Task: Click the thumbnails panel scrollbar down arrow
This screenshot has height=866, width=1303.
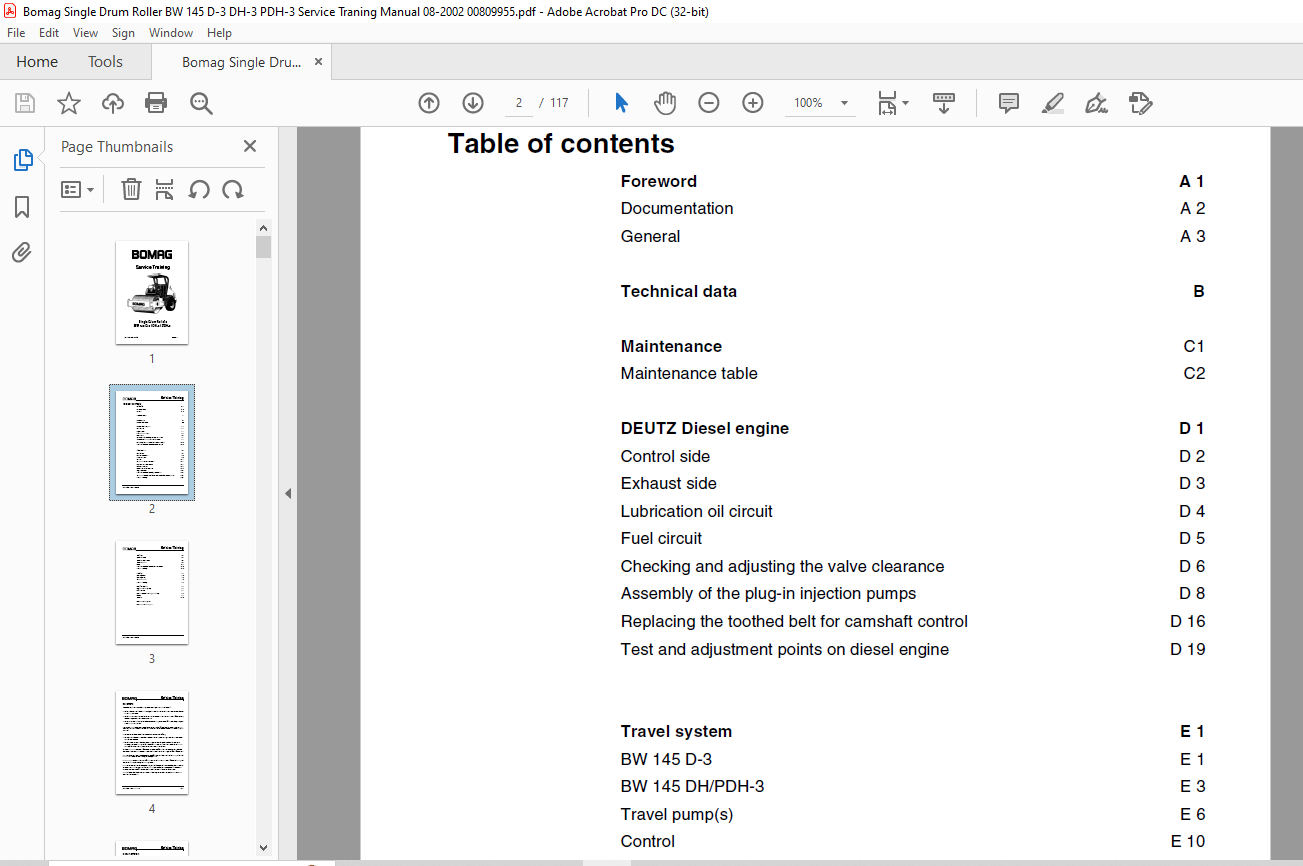Action: 263,847
